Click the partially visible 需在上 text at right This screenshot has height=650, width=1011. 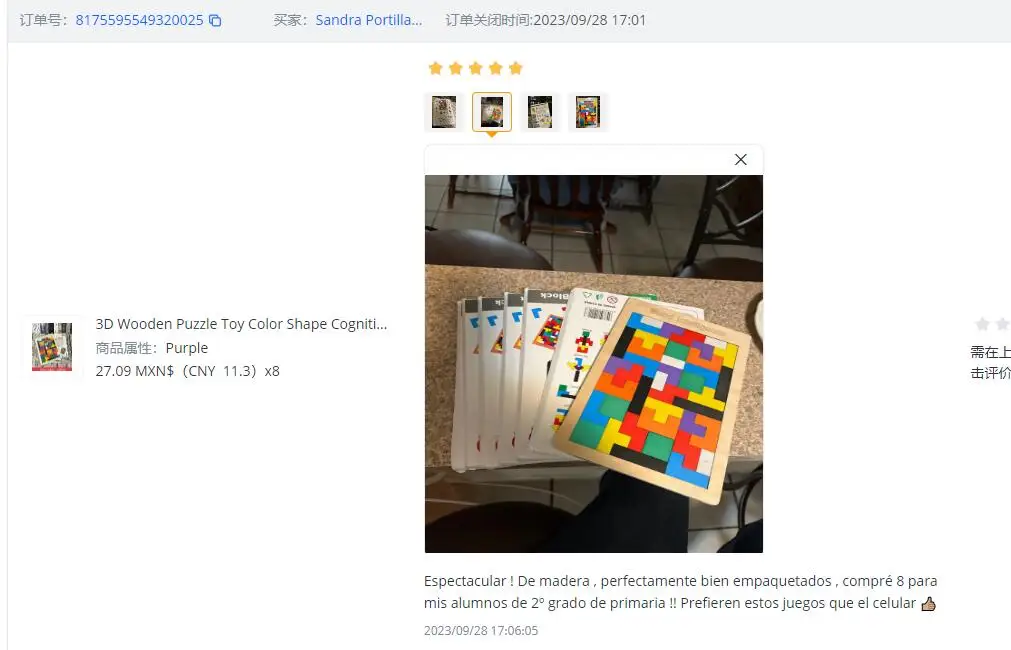[x=990, y=352]
